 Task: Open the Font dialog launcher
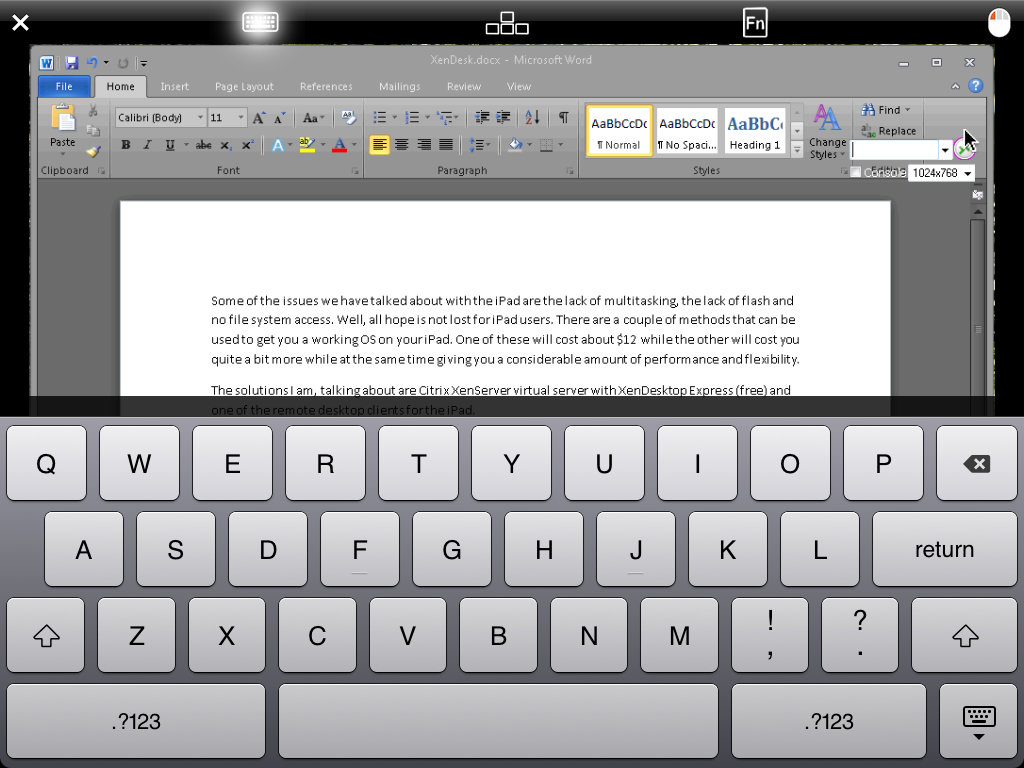click(x=355, y=171)
